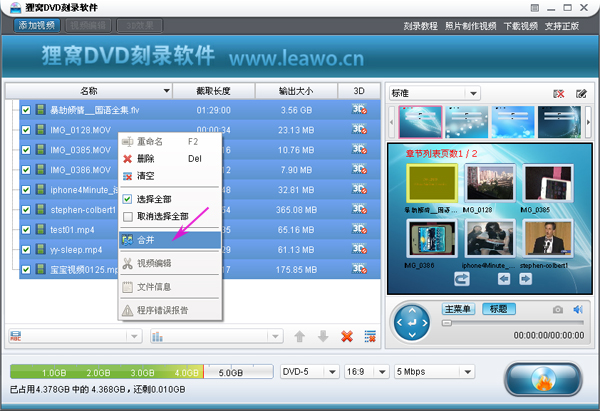Screen dimensions: 600x411
Task: Uncheck the first video in the list
Action: click(26, 110)
